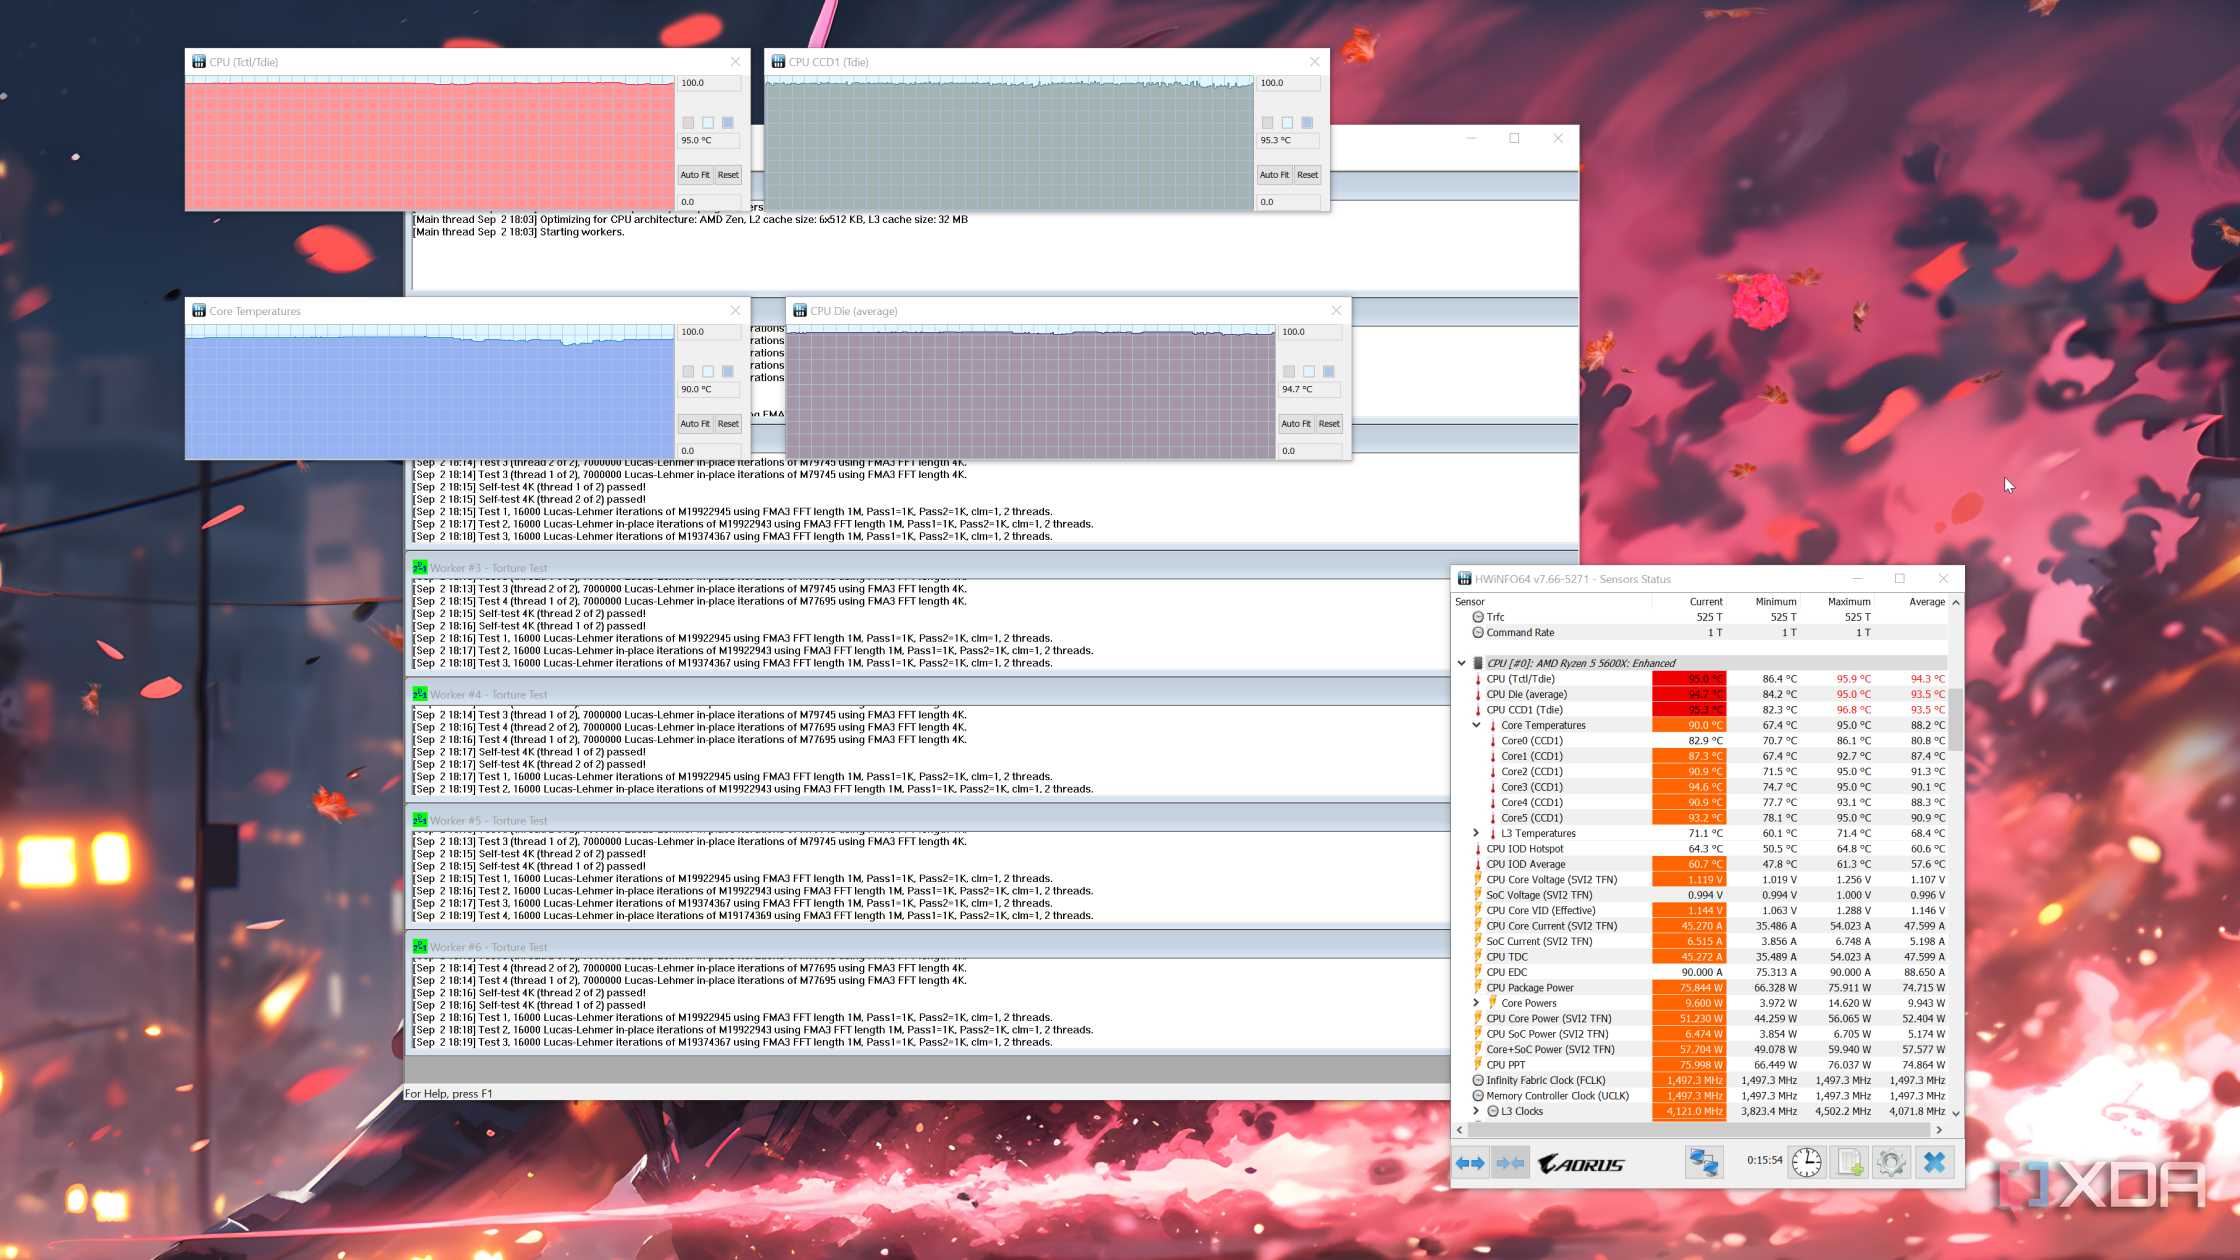
Task: Click Worker #3 Torture Test window icon
Action: pyautogui.click(x=420, y=567)
